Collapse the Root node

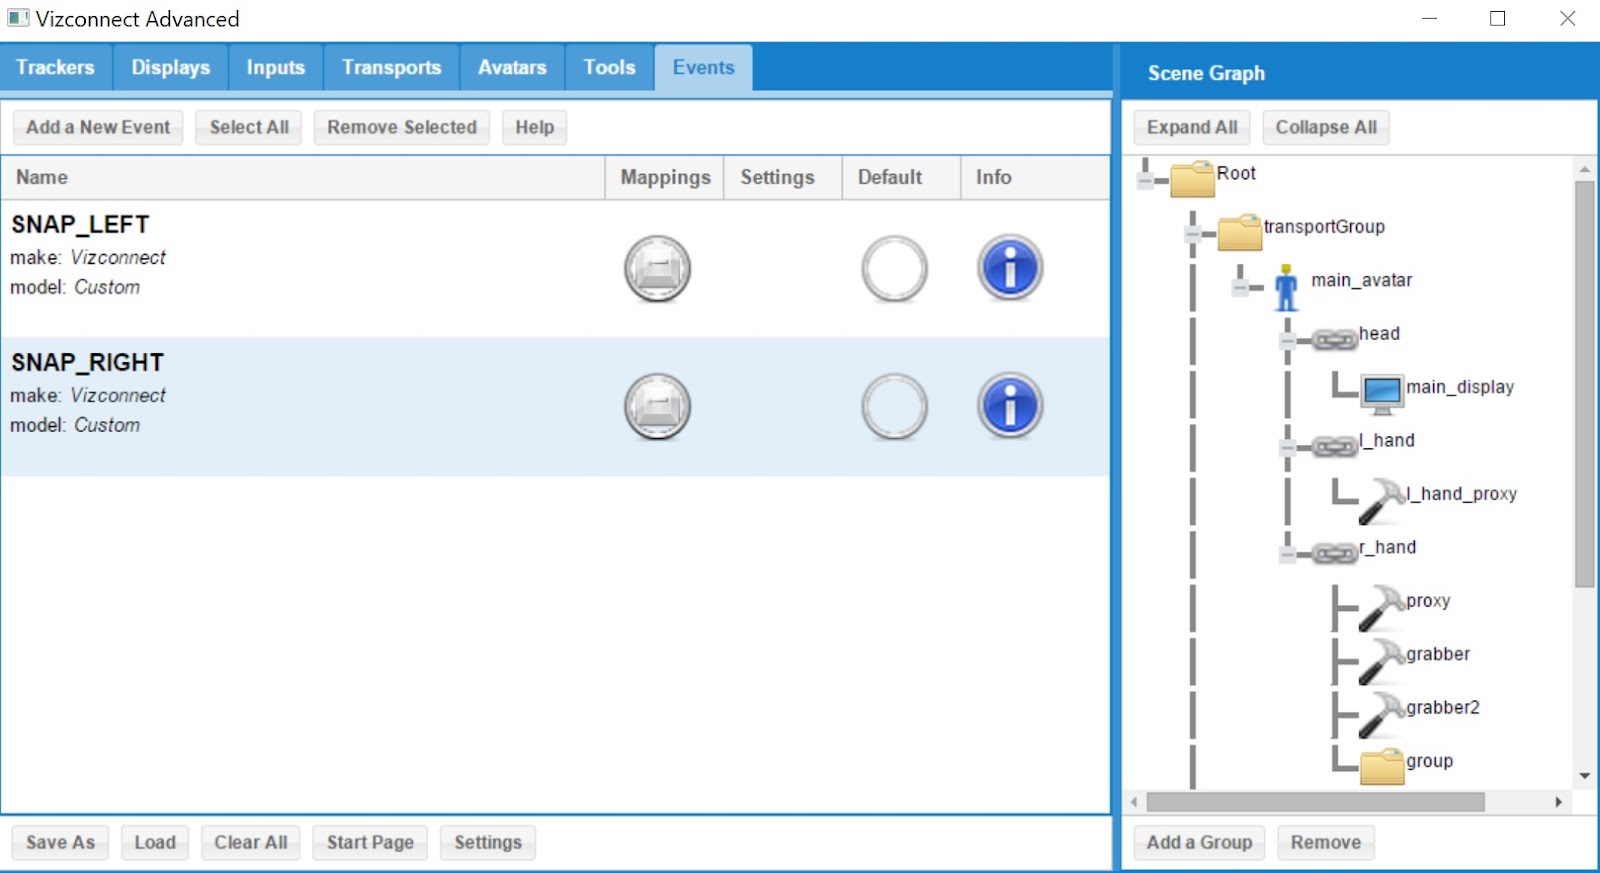(x=1145, y=181)
